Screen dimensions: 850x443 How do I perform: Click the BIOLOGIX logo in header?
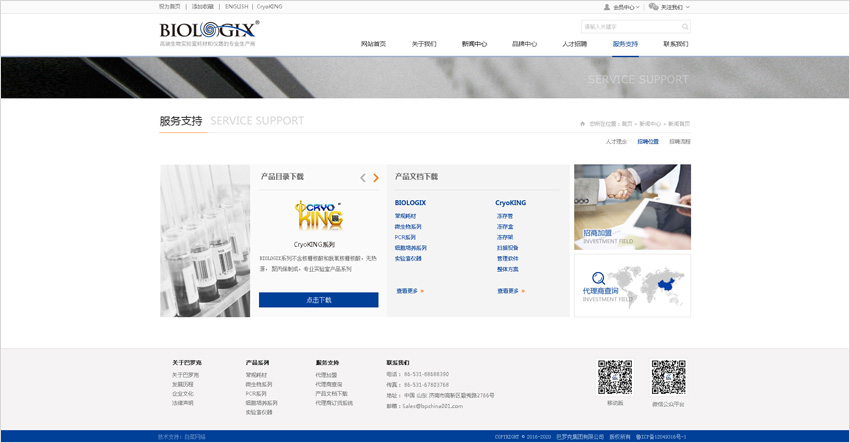coord(209,30)
